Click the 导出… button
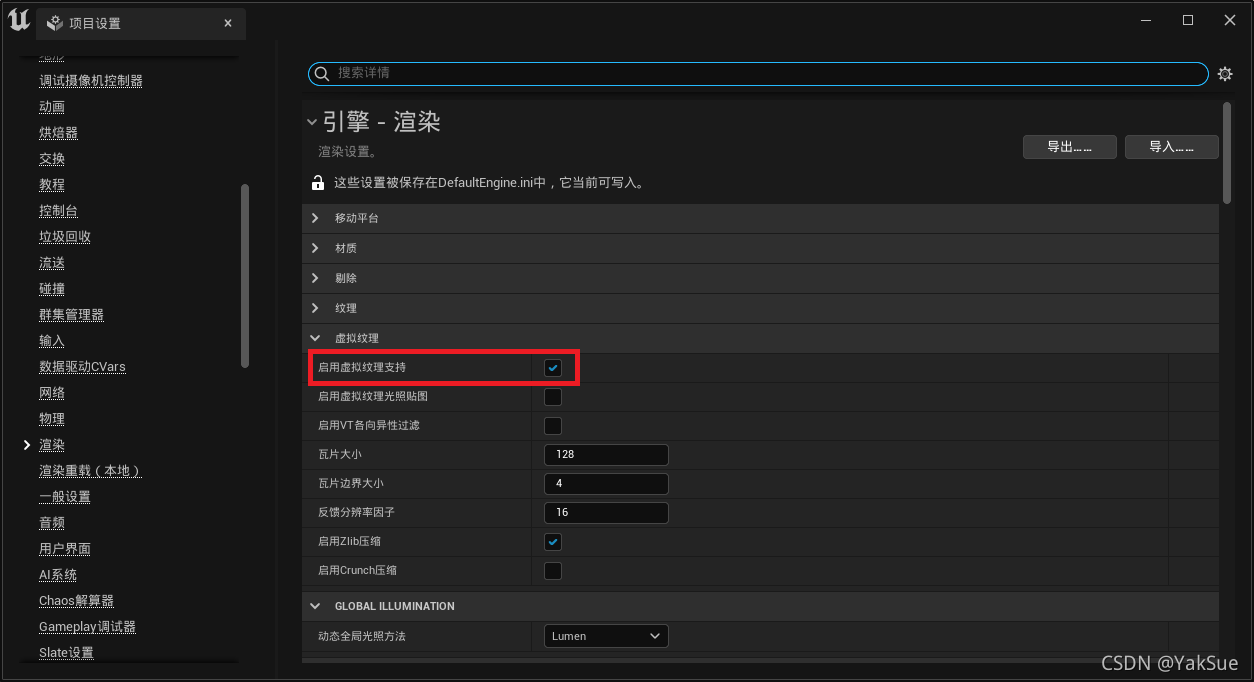The width and height of the screenshot is (1254, 682). coord(1069,146)
